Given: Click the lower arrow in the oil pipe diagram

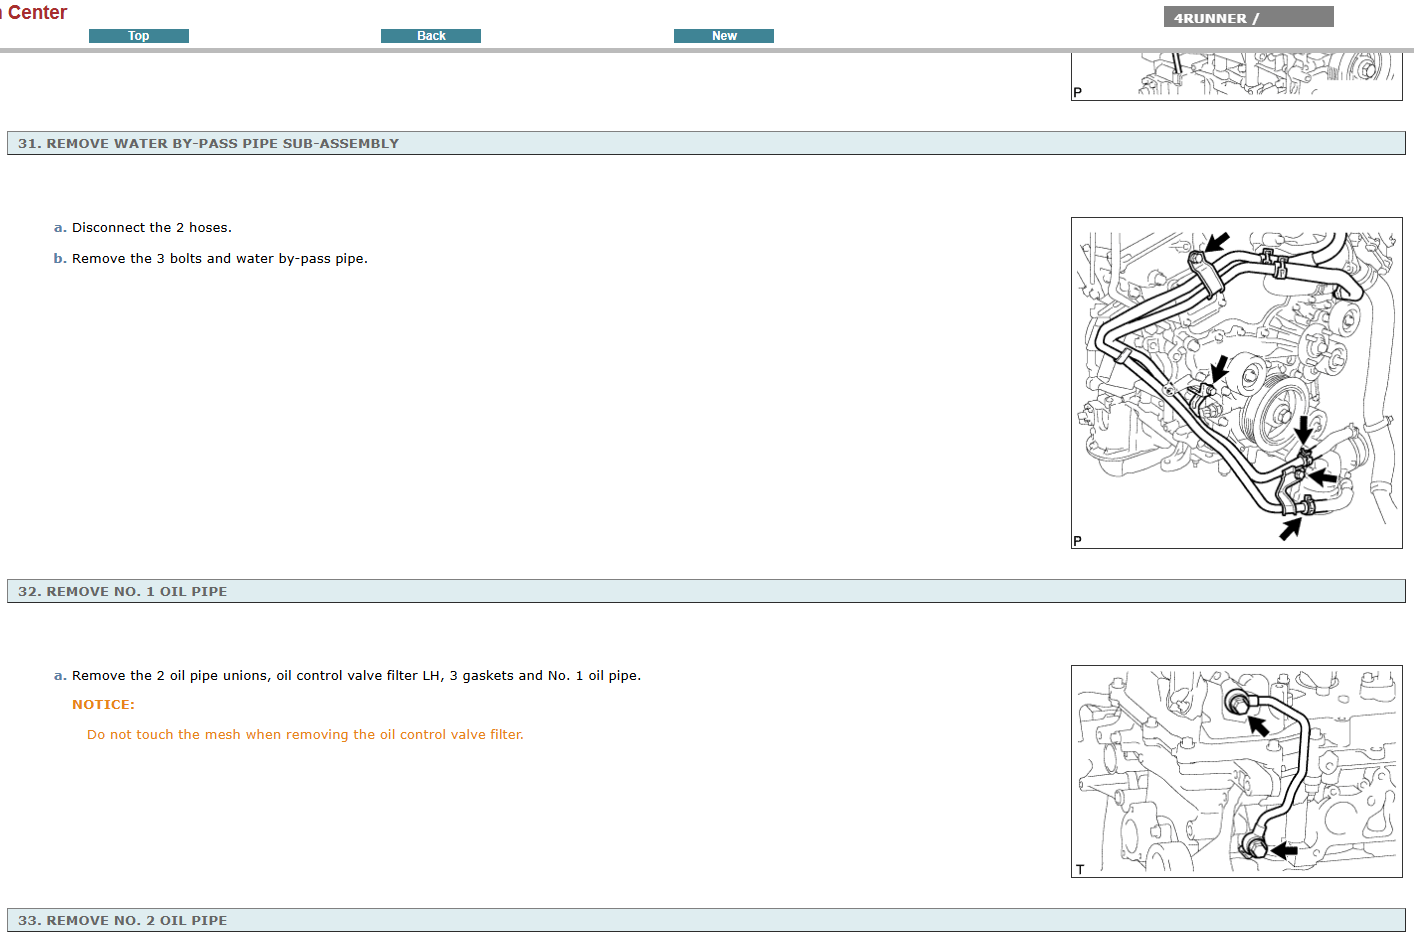Looking at the screenshot, I should pos(1284,851).
